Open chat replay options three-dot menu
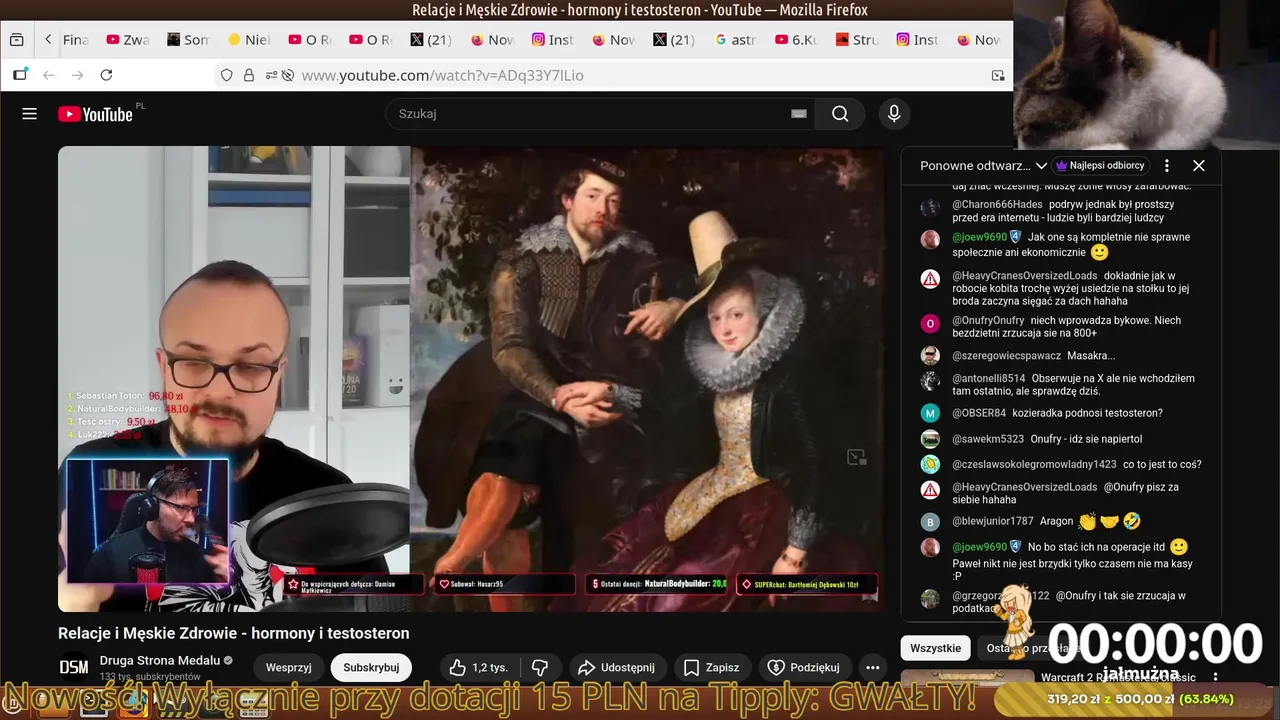Image resolution: width=1280 pixels, height=720 pixels. [1166, 166]
